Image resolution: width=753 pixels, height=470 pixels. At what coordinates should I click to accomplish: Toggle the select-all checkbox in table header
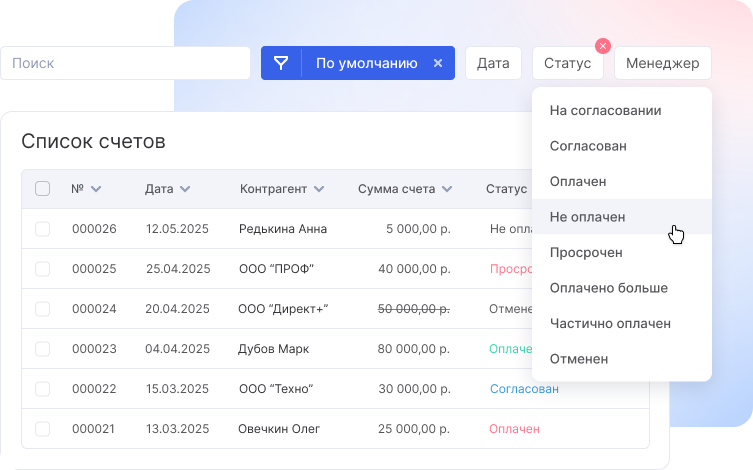pyautogui.click(x=42, y=188)
